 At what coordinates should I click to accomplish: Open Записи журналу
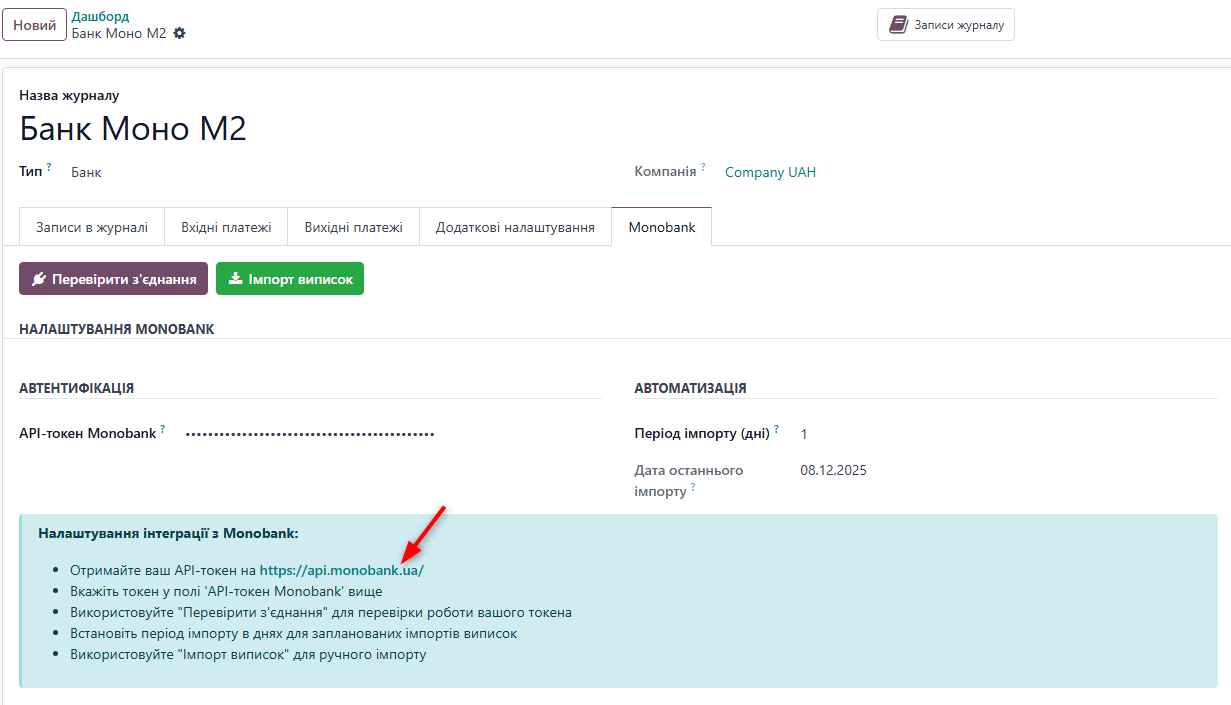[945, 24]
